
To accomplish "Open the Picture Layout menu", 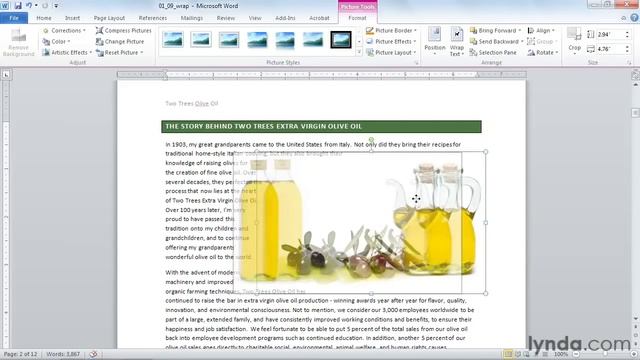I will point(391,53).
